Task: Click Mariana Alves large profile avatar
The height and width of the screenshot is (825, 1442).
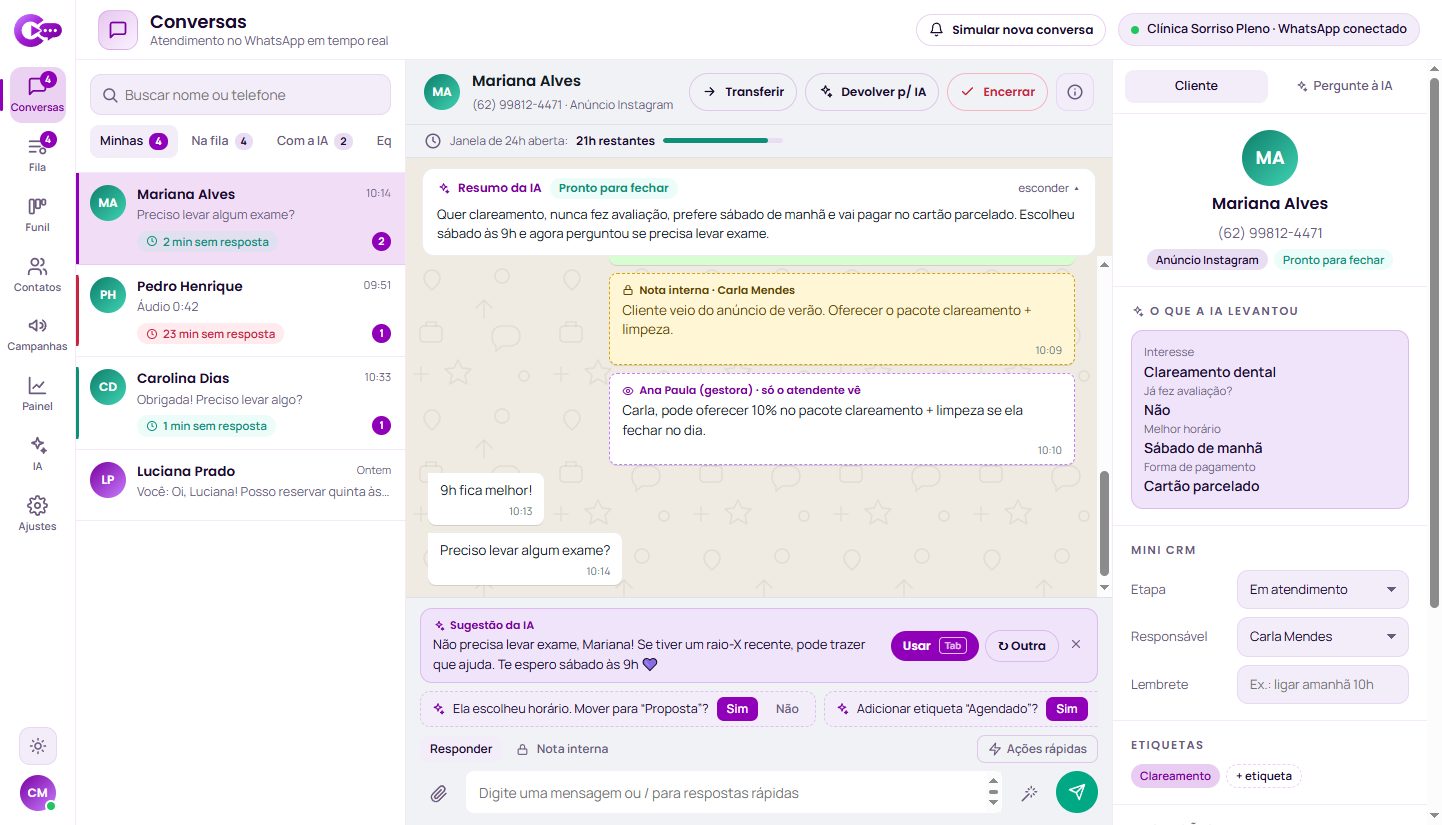Action: pos(1270,158)
